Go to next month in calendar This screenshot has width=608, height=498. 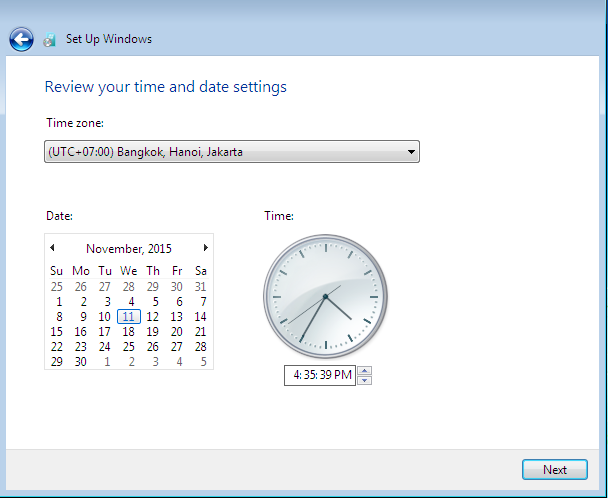tap(206, 247)
